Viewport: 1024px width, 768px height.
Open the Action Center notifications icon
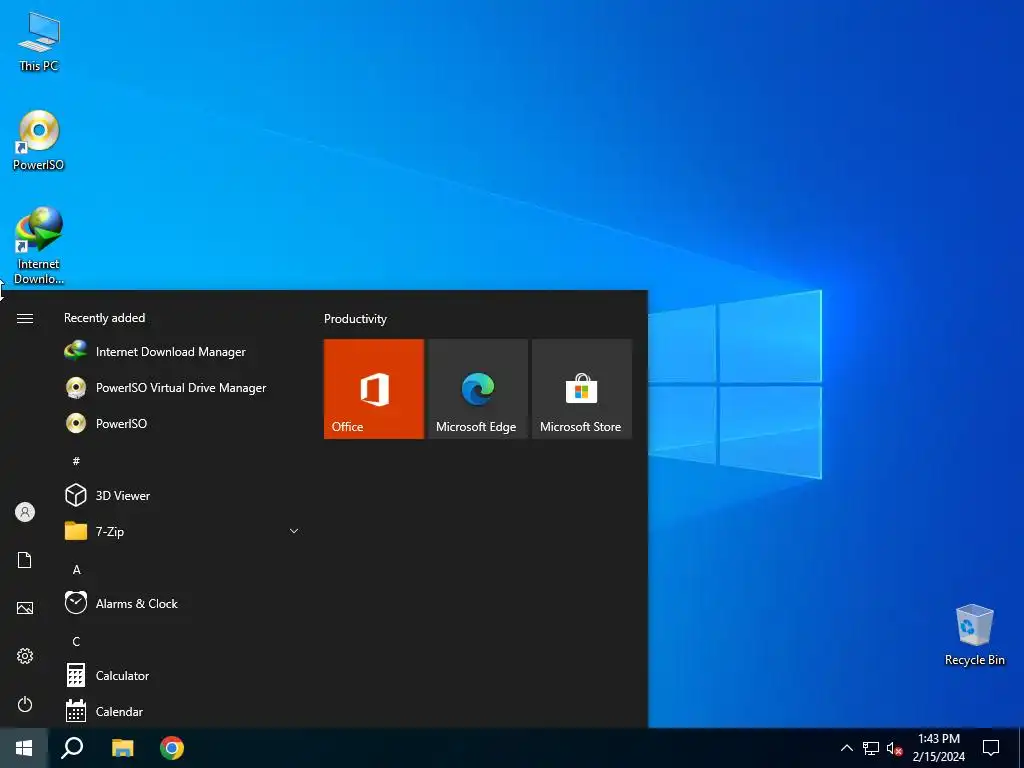(991, 748)
